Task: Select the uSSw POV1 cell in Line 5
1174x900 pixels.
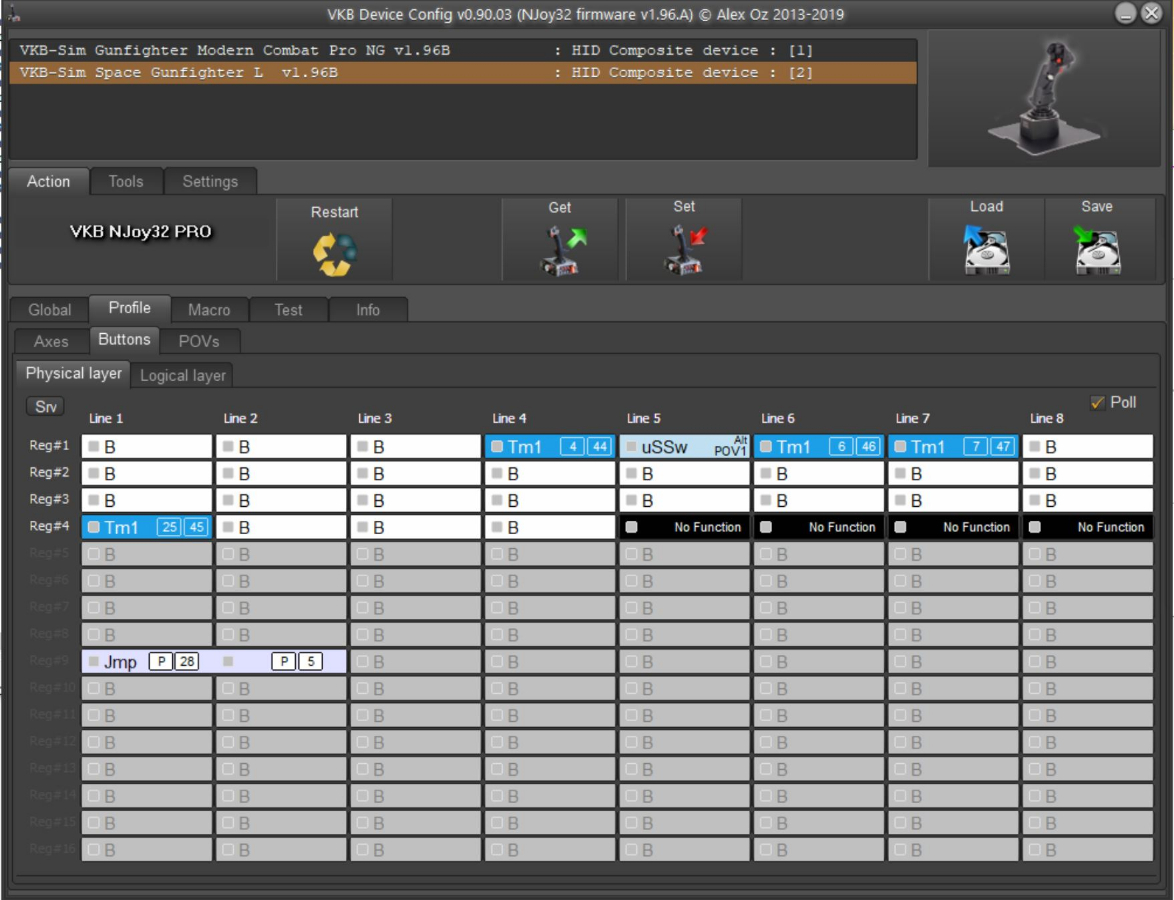Action: 685,447
